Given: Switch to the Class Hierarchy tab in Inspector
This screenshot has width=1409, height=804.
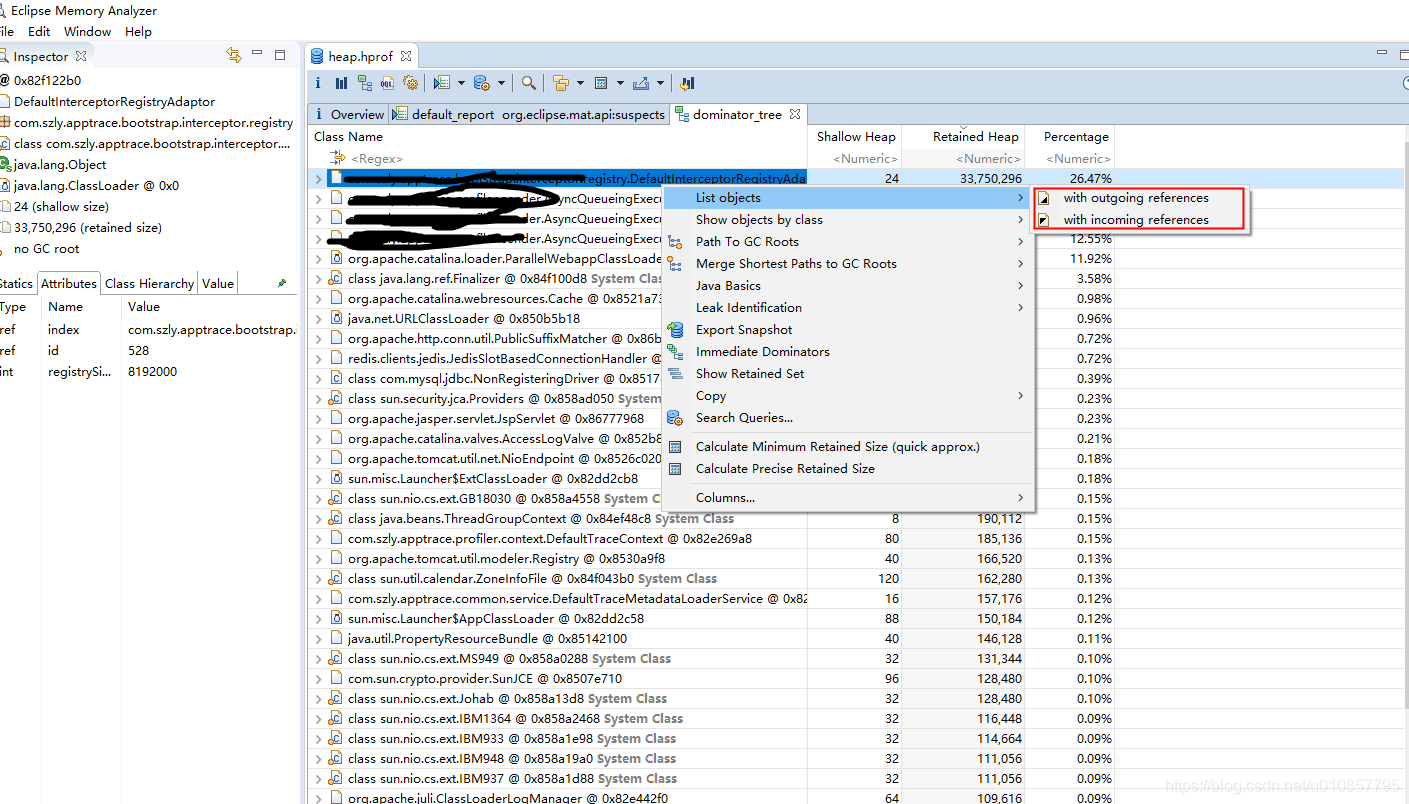Looking at the screenshot, I should (x=149, y=283).
